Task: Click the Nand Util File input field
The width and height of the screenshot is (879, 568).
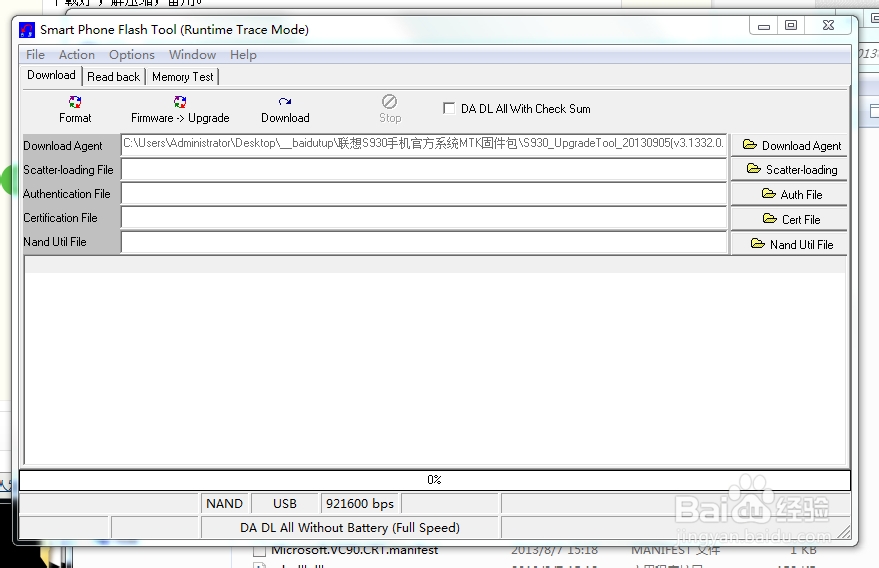Action: point(424,242)
